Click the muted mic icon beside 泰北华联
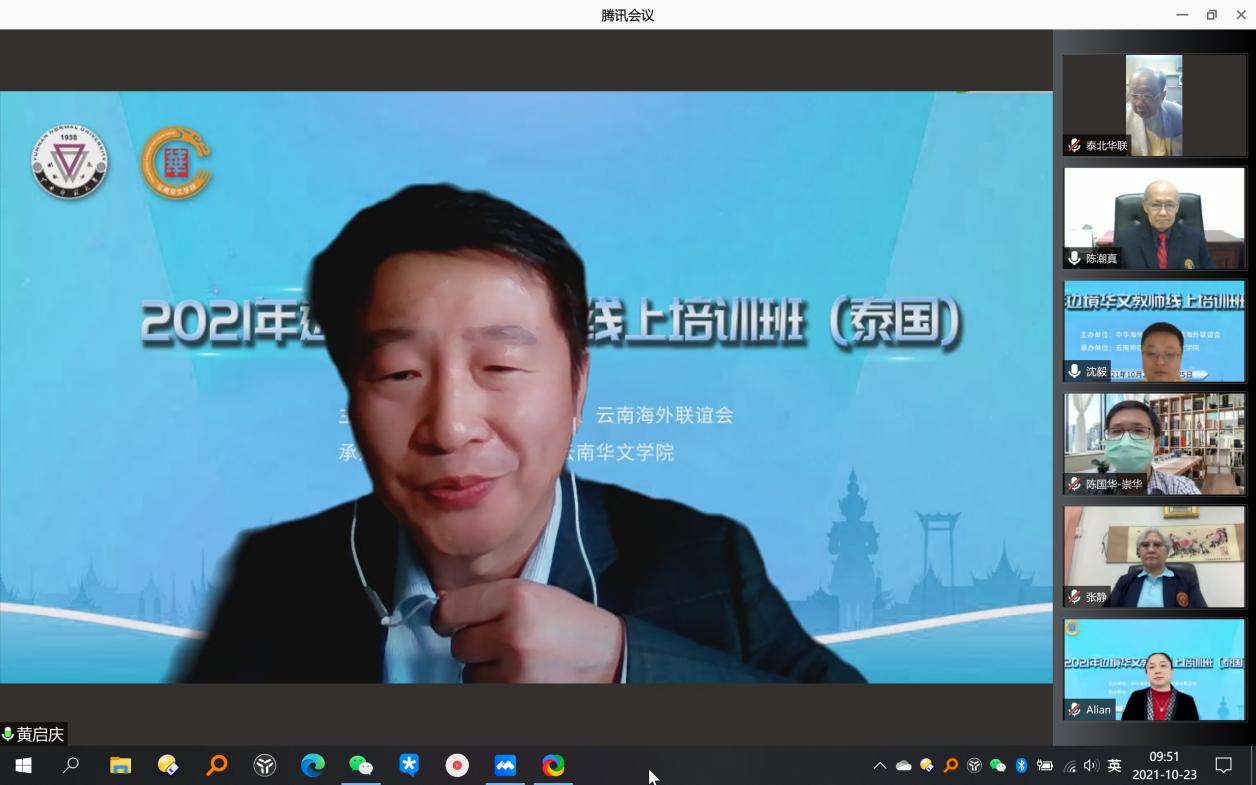This screenshot has width=1256, height=785. click(x=1074, y=146)
